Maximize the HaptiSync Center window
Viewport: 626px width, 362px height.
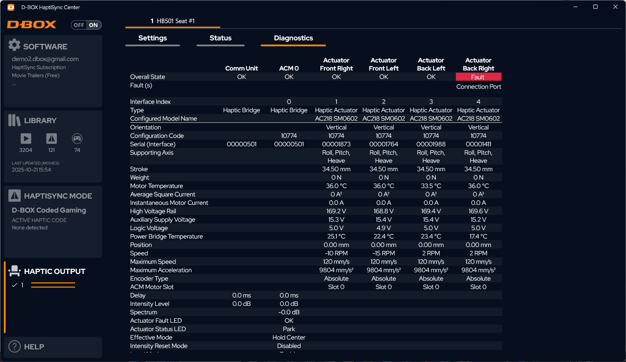pyautogui.click(x=595, y=7)
